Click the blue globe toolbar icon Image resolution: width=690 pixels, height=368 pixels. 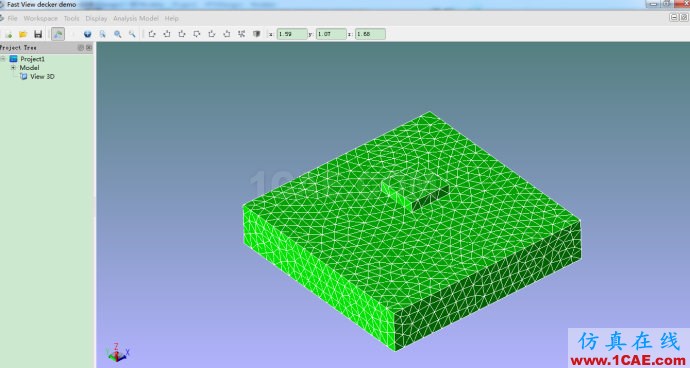point(88,34)
